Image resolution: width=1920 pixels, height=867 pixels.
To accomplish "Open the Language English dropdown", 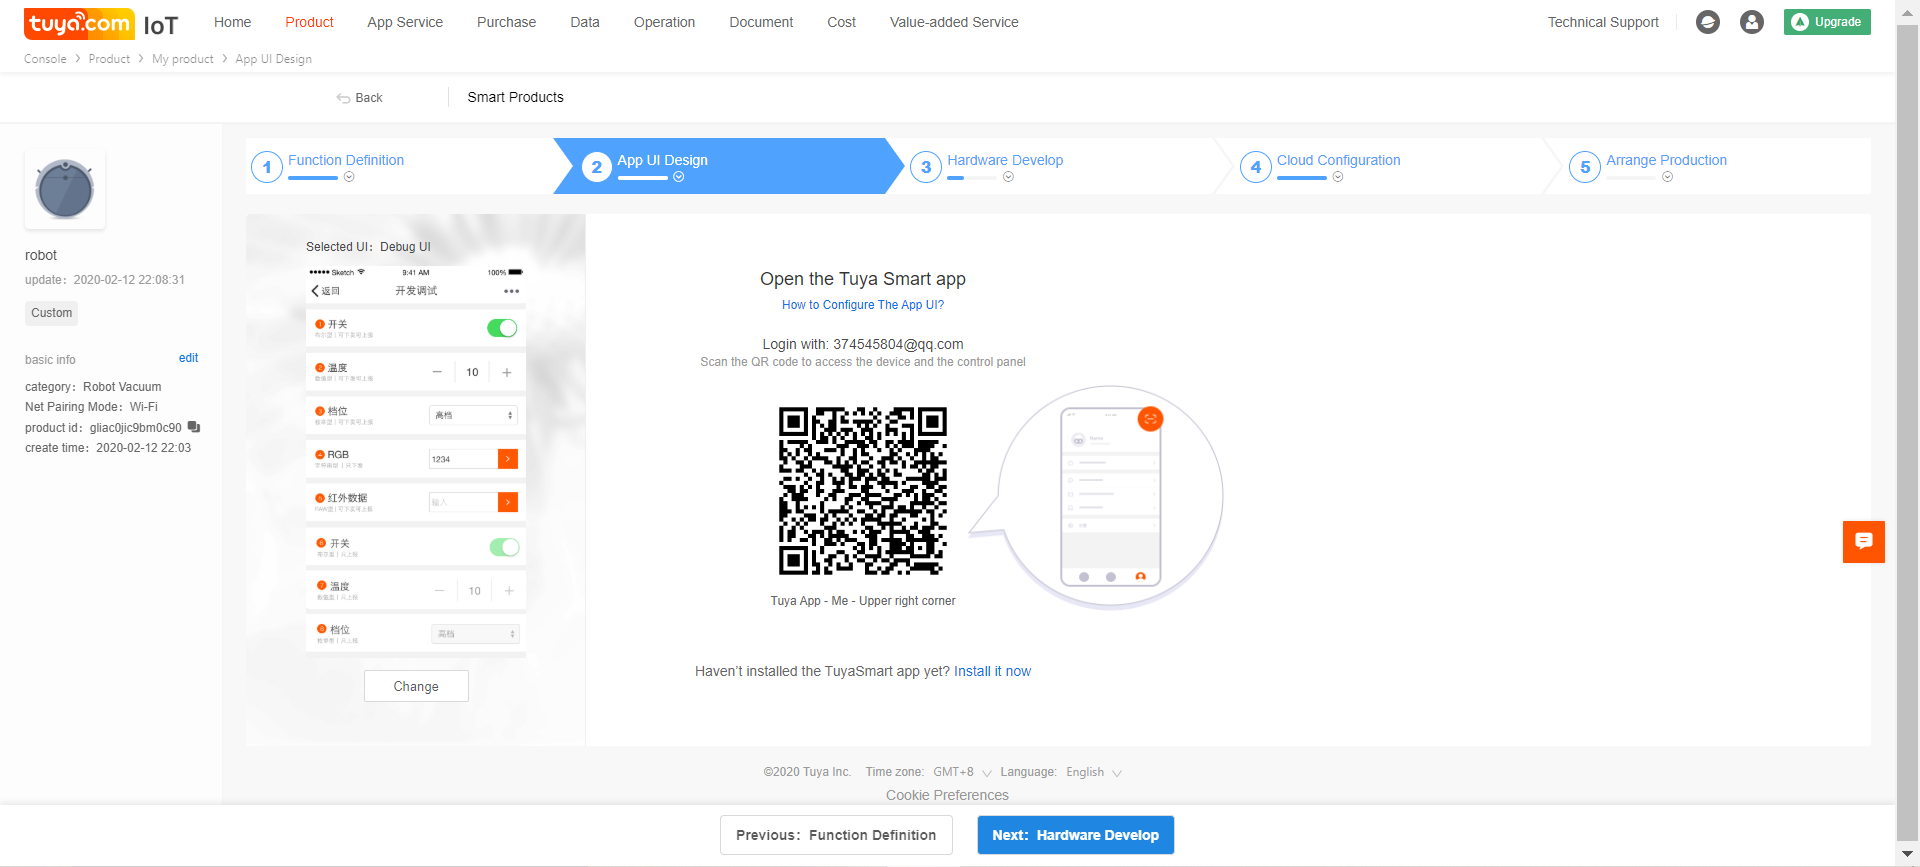I will [x=1094, y=772].
